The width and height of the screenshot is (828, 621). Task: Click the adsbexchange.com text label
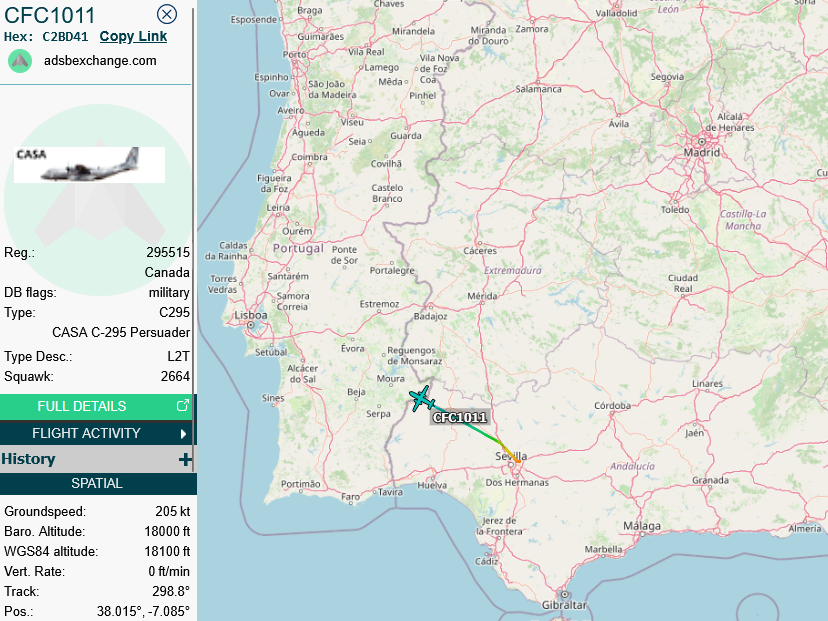click(100, 61)
